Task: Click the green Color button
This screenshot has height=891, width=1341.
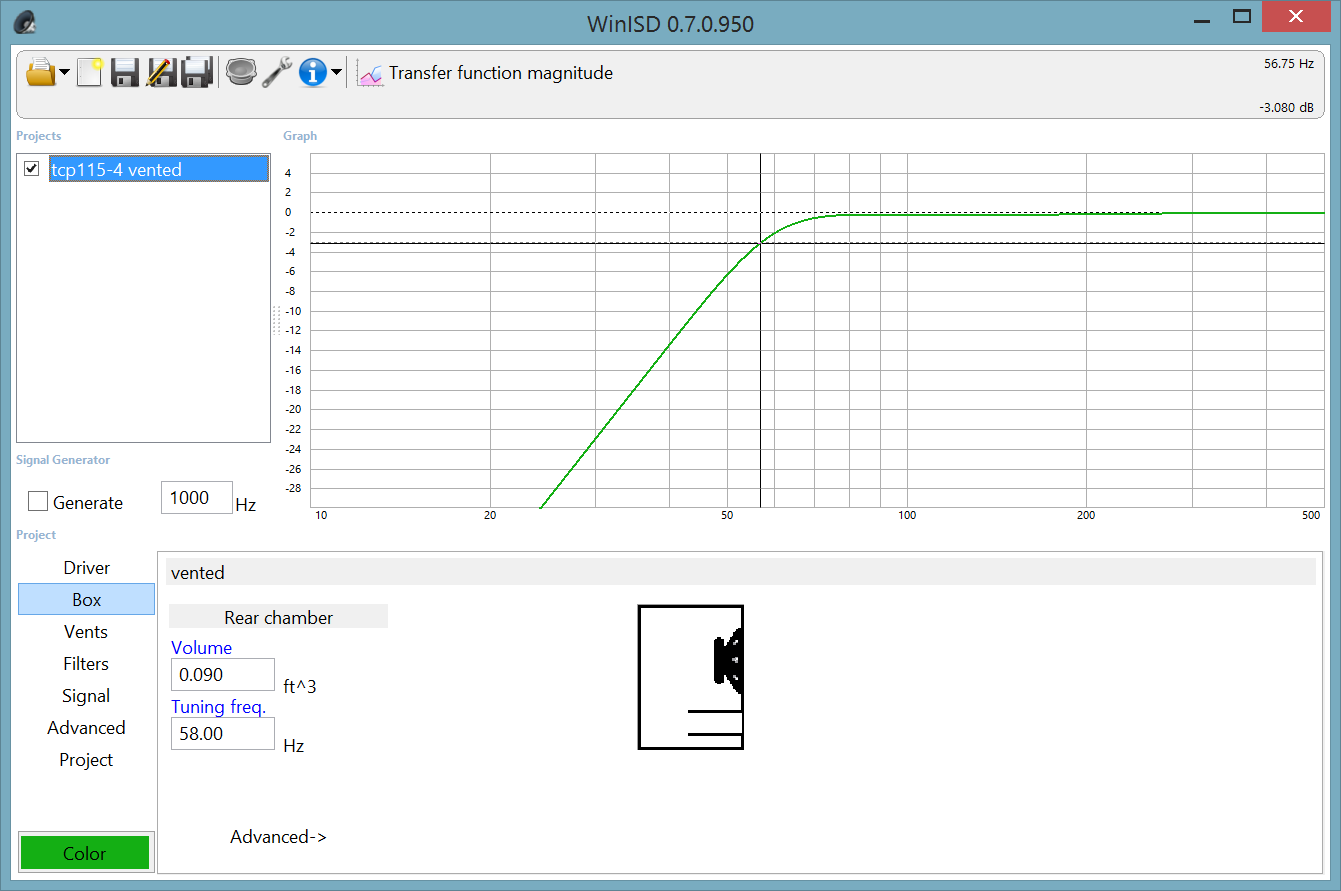Action: (85, 853)
